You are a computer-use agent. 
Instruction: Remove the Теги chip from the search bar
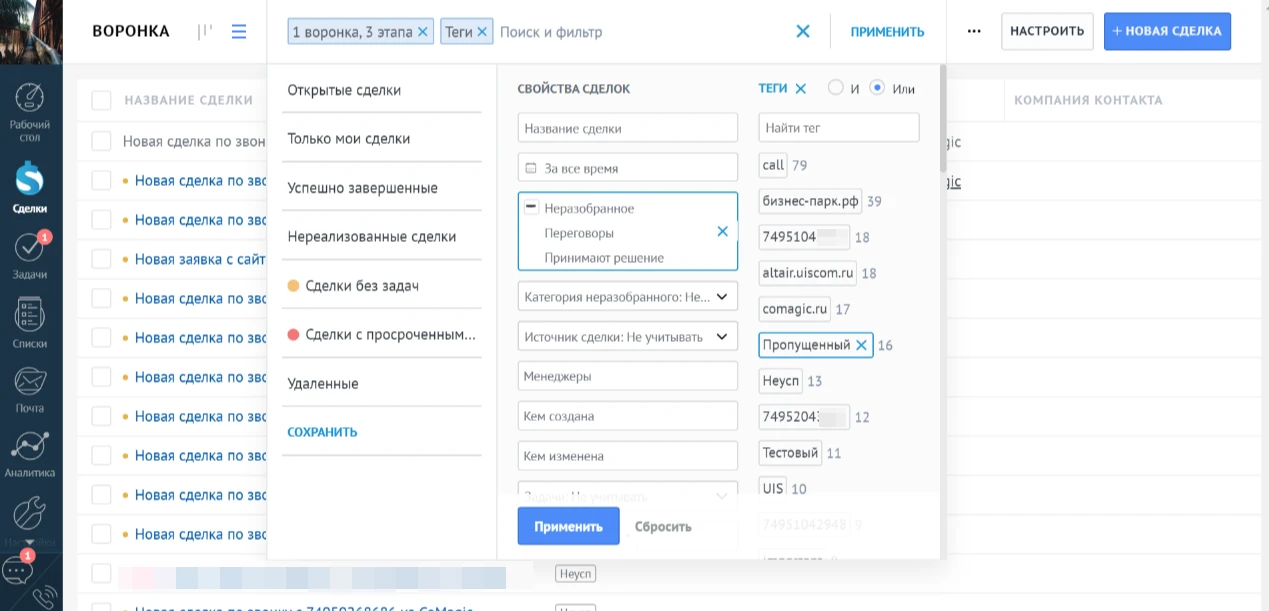482,32
